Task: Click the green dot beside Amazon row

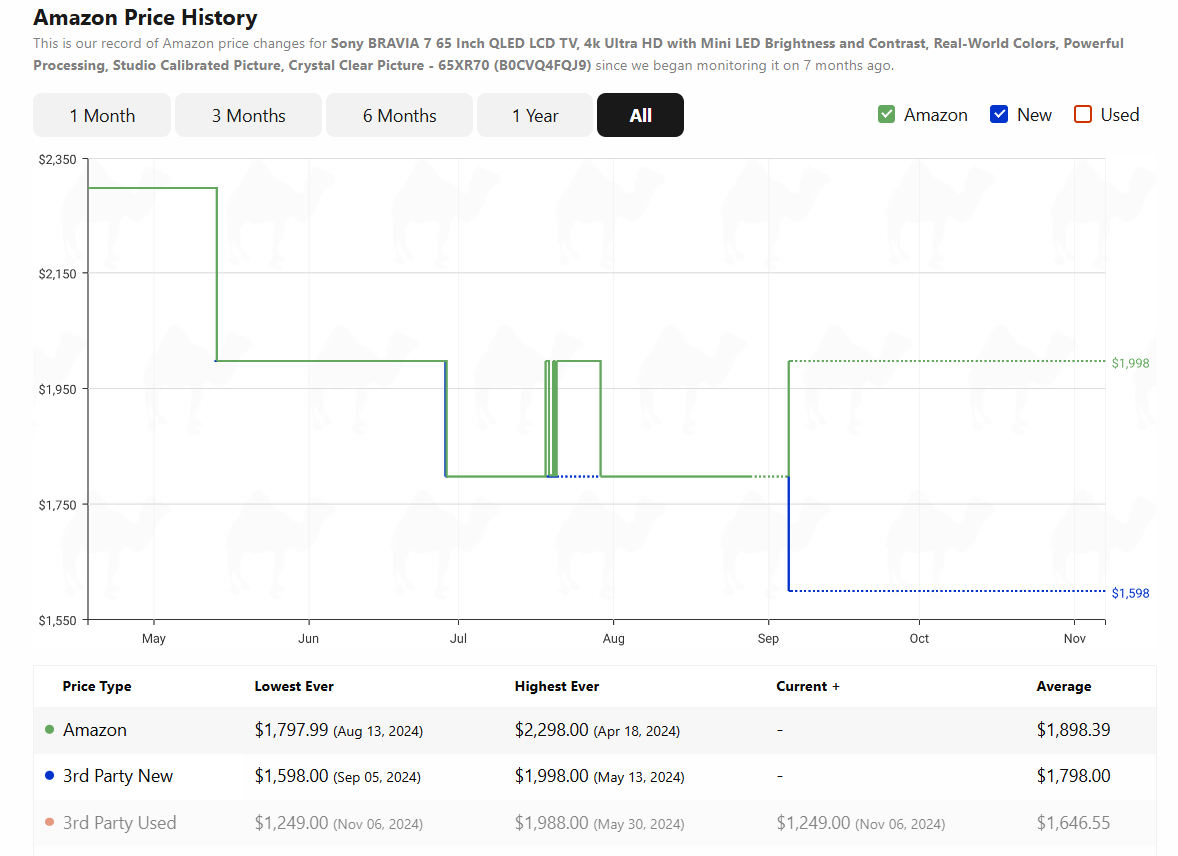Action: coord(50,730)
